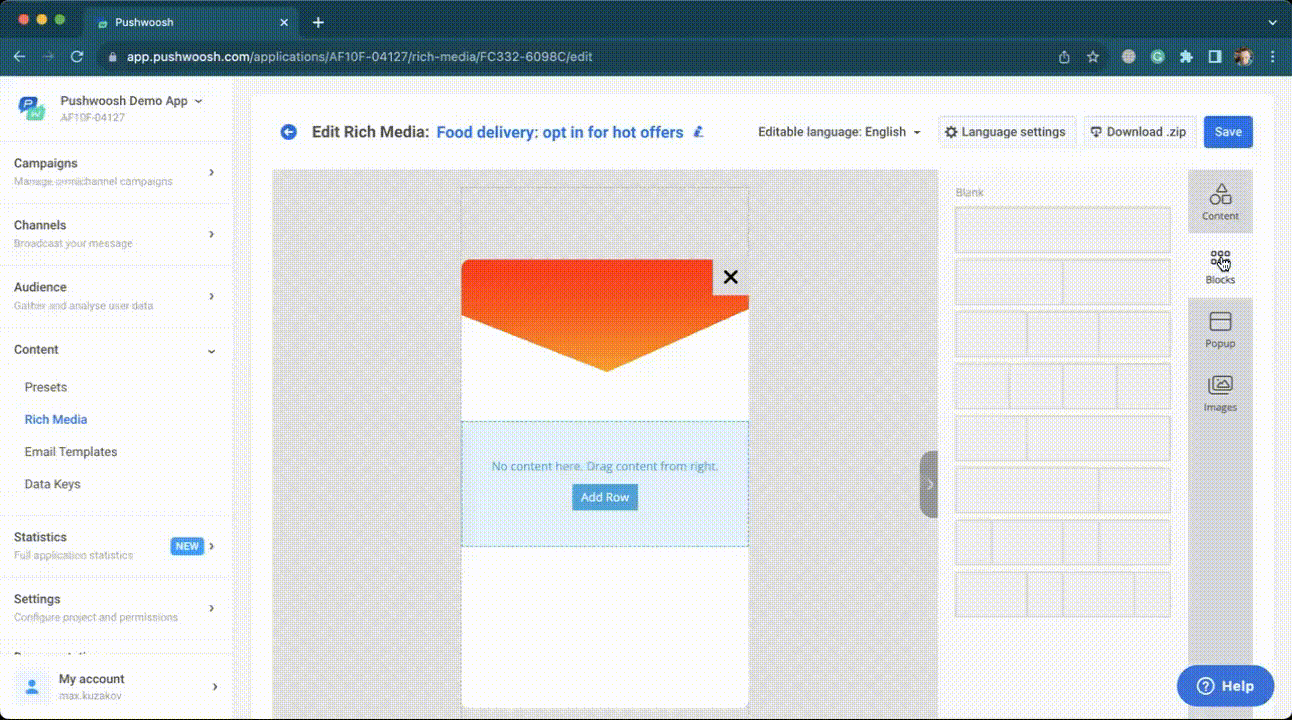Select the Blocks panel icon
Screen dimensions: 1292x720
[x=1220, y=266]
